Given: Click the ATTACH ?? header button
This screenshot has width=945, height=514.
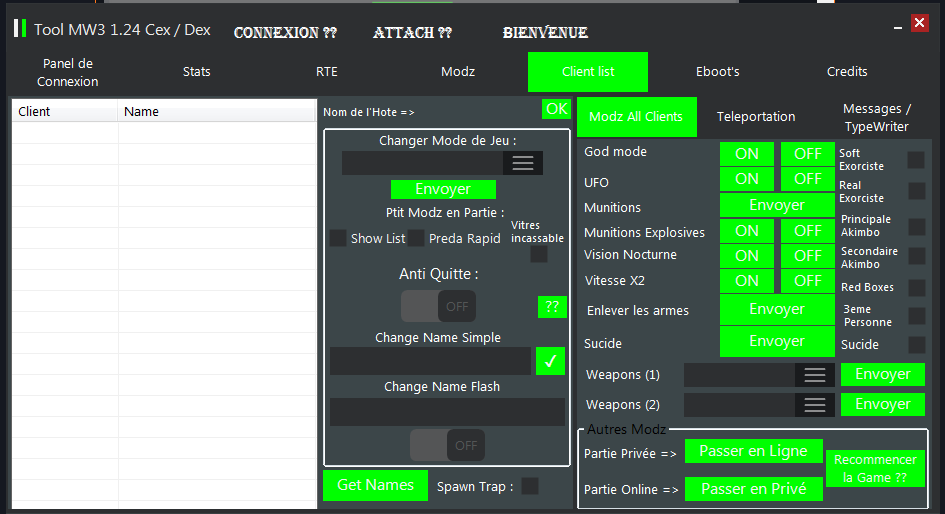Looking at the screenshot, I should click(412, 33).
